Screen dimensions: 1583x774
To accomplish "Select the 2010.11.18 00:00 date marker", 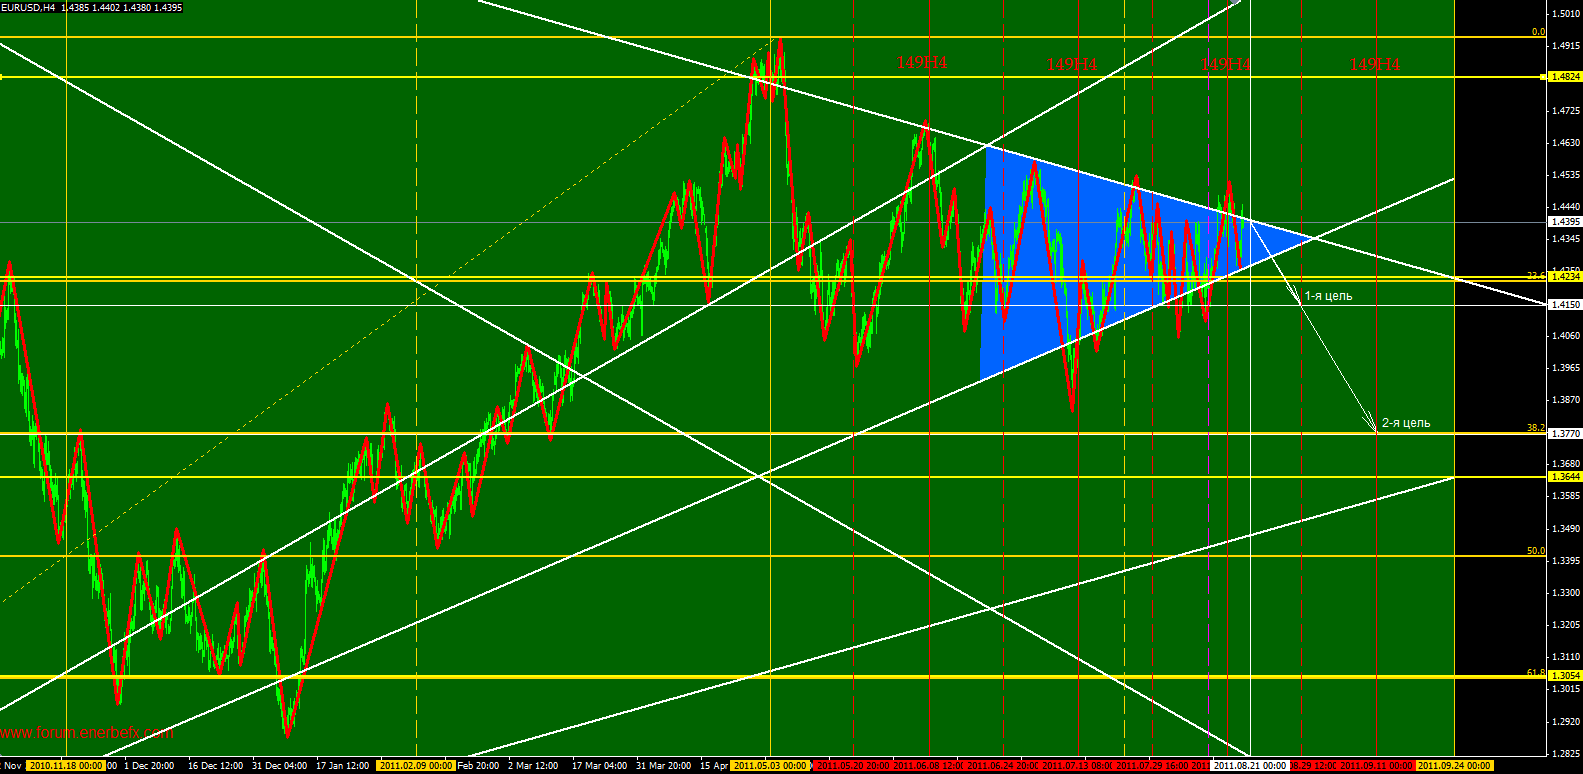I will (66, 766).
